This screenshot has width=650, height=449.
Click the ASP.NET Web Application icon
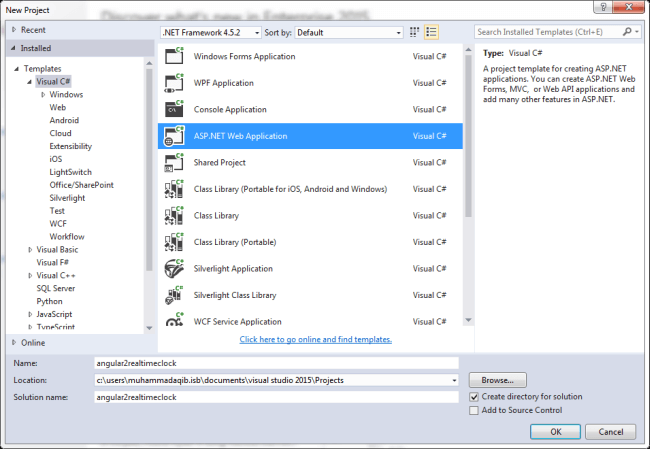[x=174, y=136]
